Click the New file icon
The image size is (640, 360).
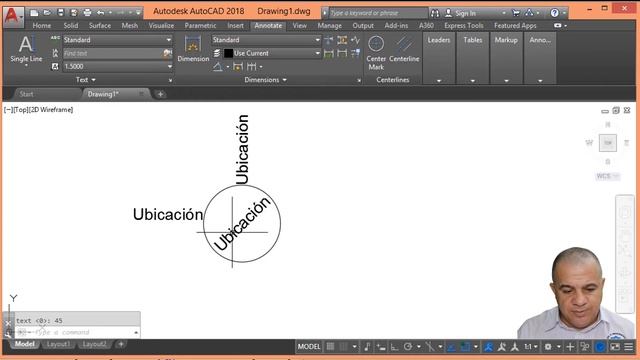pyautogui.click(x=34, y=13)
